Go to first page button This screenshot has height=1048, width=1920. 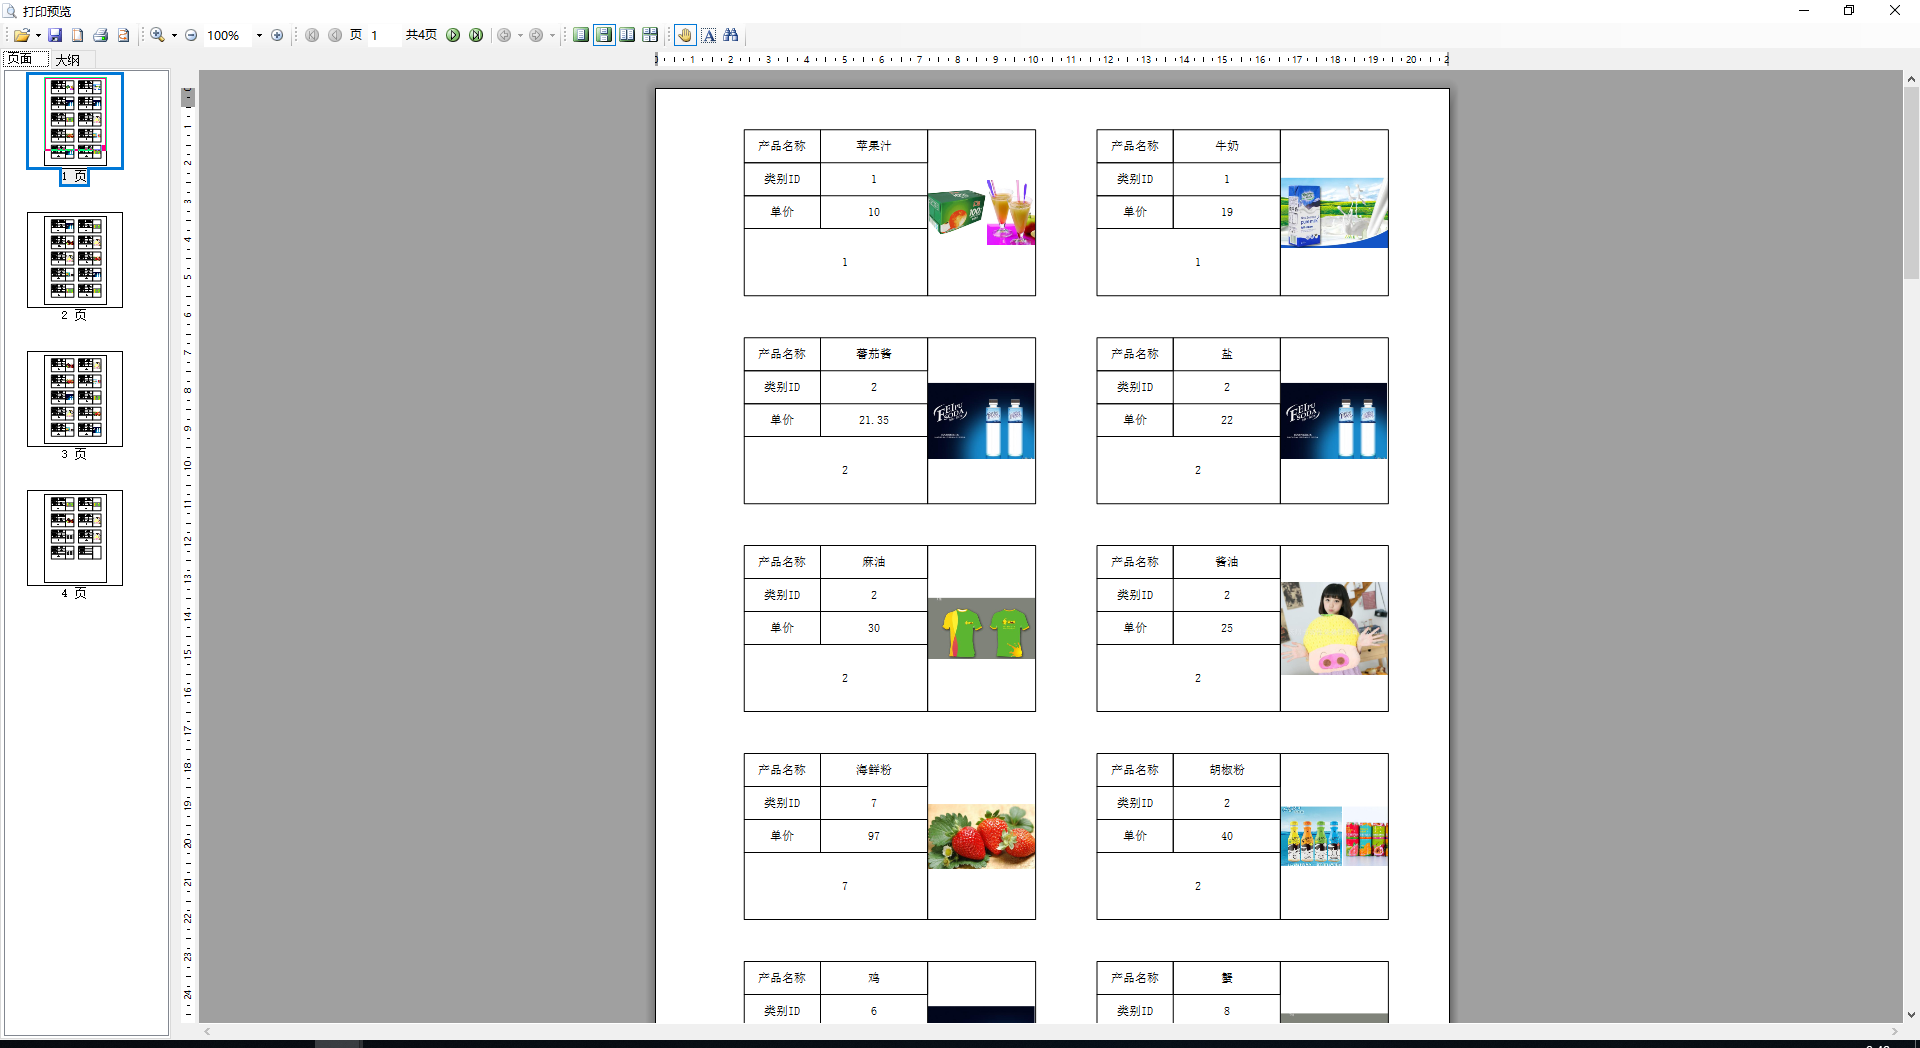coord(312,35)
